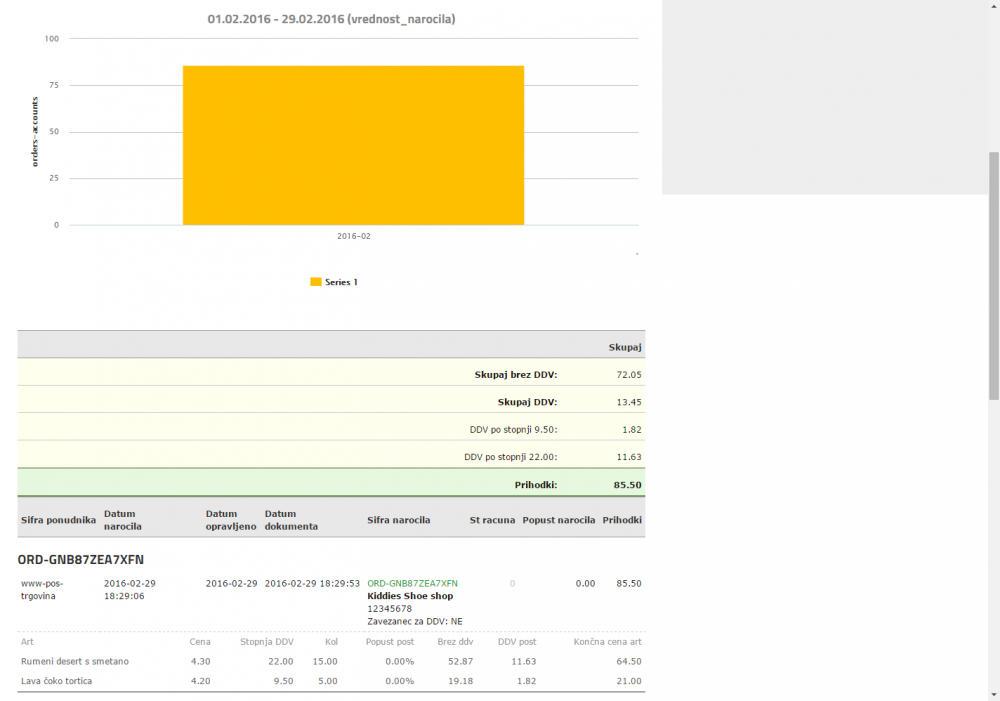Select the Kiddies Shoe shop customer name
This screenshot has width=1000, height=701.
tap(410, 596)
